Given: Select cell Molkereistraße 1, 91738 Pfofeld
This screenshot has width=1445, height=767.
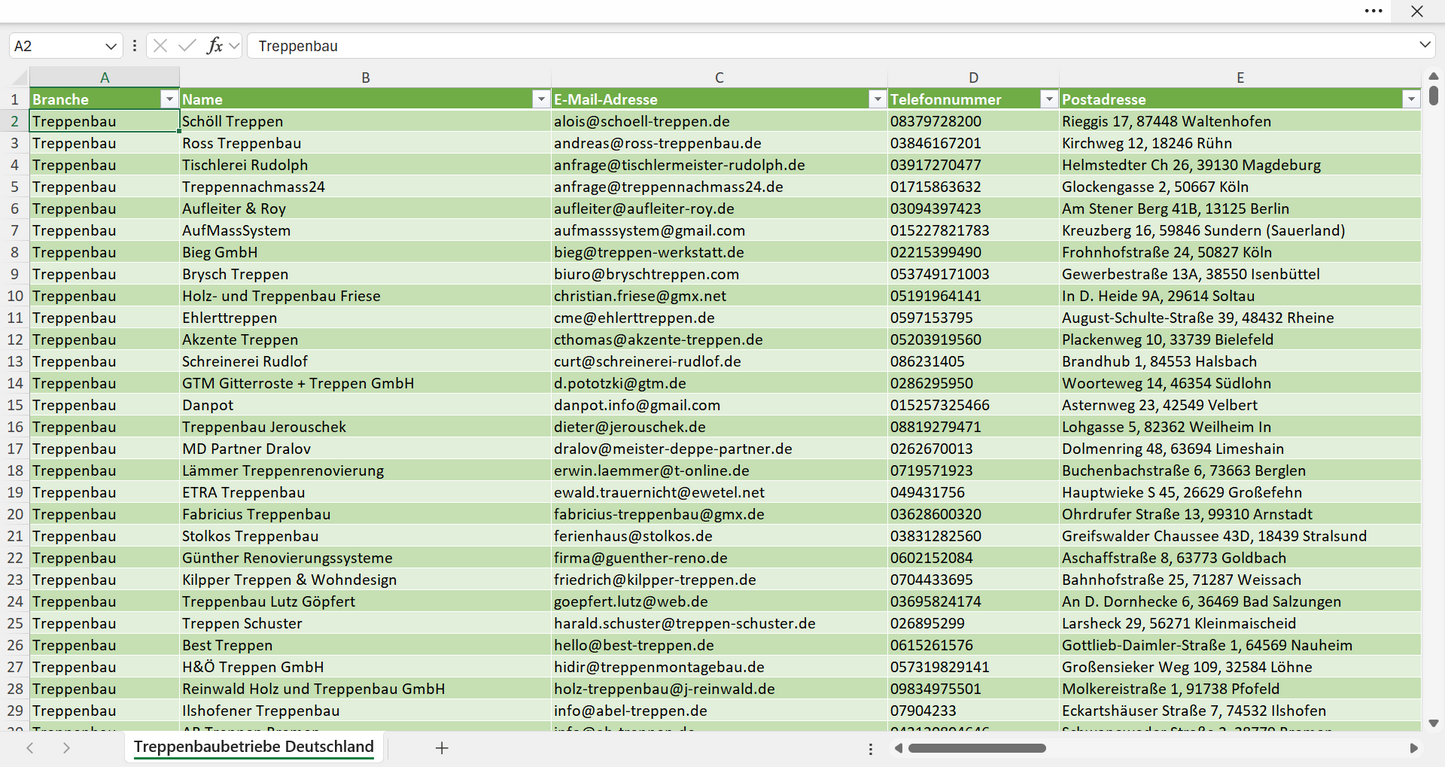Looking at the screenshot, I should pos(1240,689).
